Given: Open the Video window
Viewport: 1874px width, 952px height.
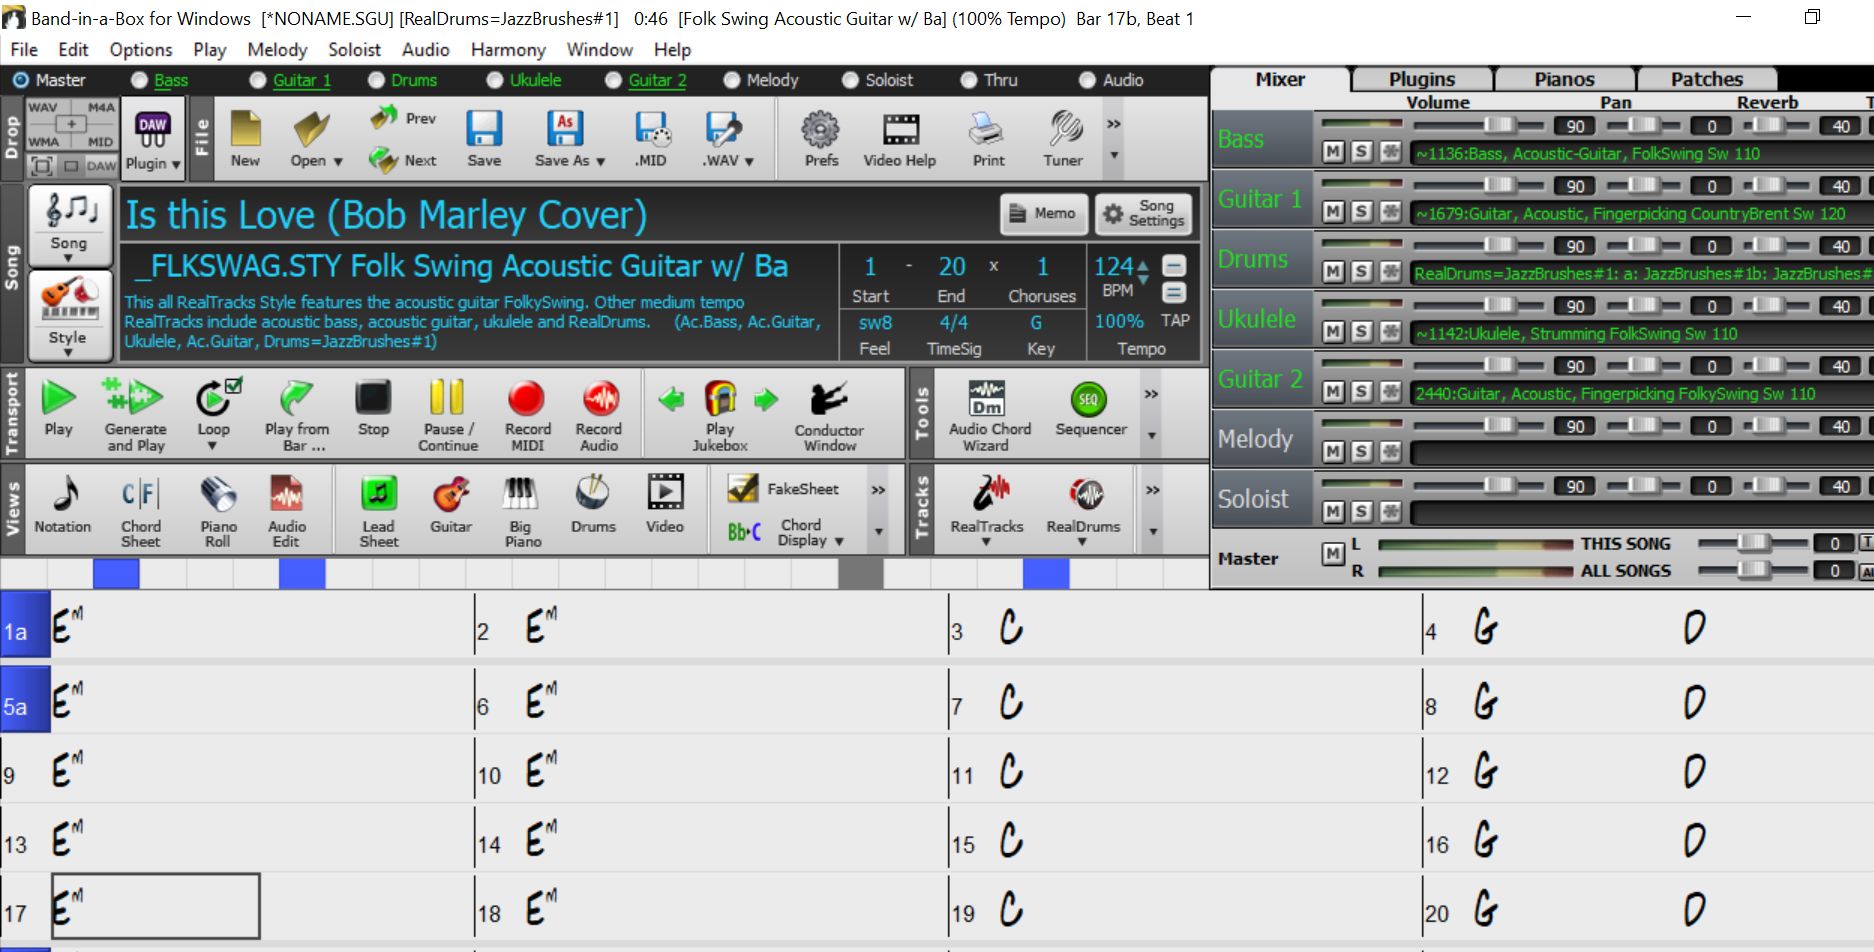Looking at the screenshot, I should click(x=665, y=505).
